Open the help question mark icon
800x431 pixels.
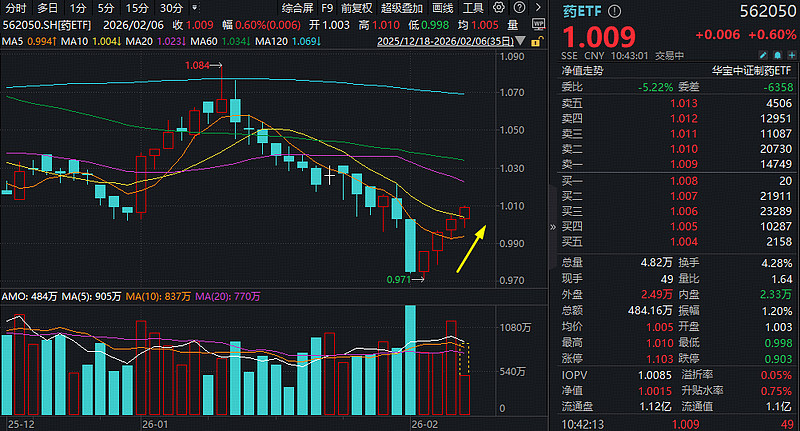pos(519,8)
